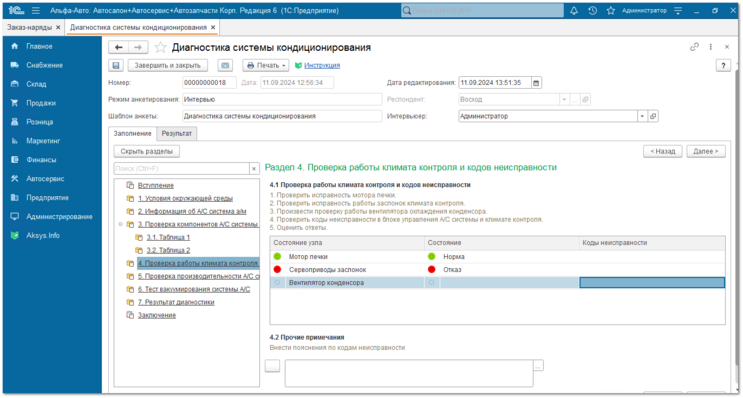Click the Завершить и закрыть button
The height and width of the screenshot is (398, 743).
click(x=167, y=65)
